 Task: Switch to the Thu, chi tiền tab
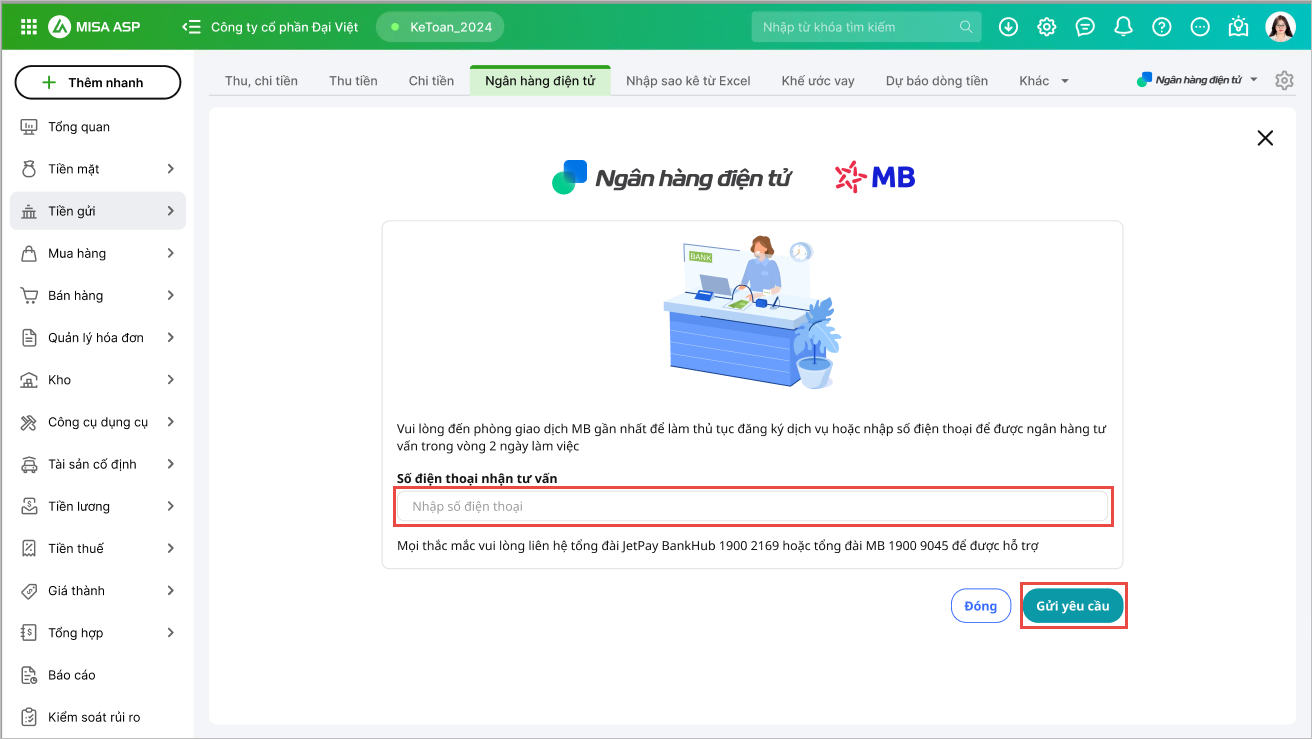[261, 81]
